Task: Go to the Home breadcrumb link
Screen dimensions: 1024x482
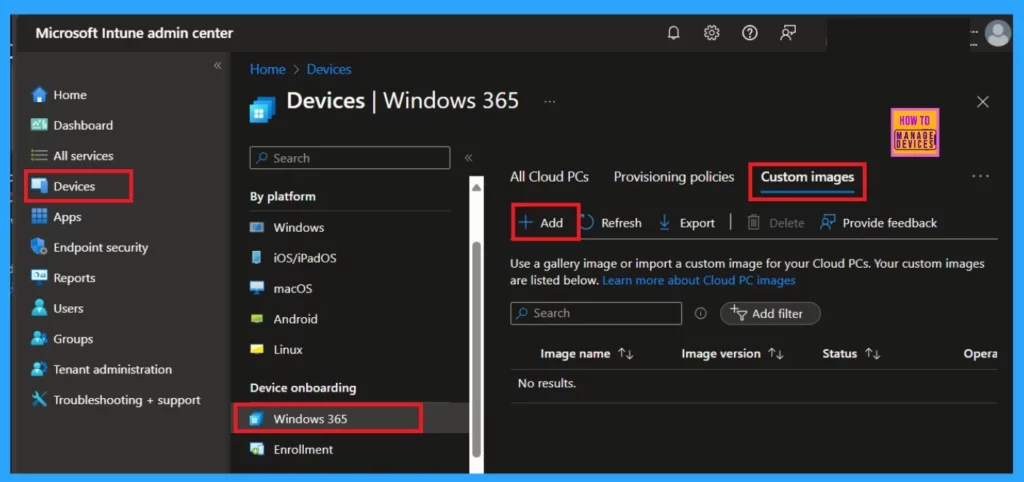Action: tap(268, 69)
